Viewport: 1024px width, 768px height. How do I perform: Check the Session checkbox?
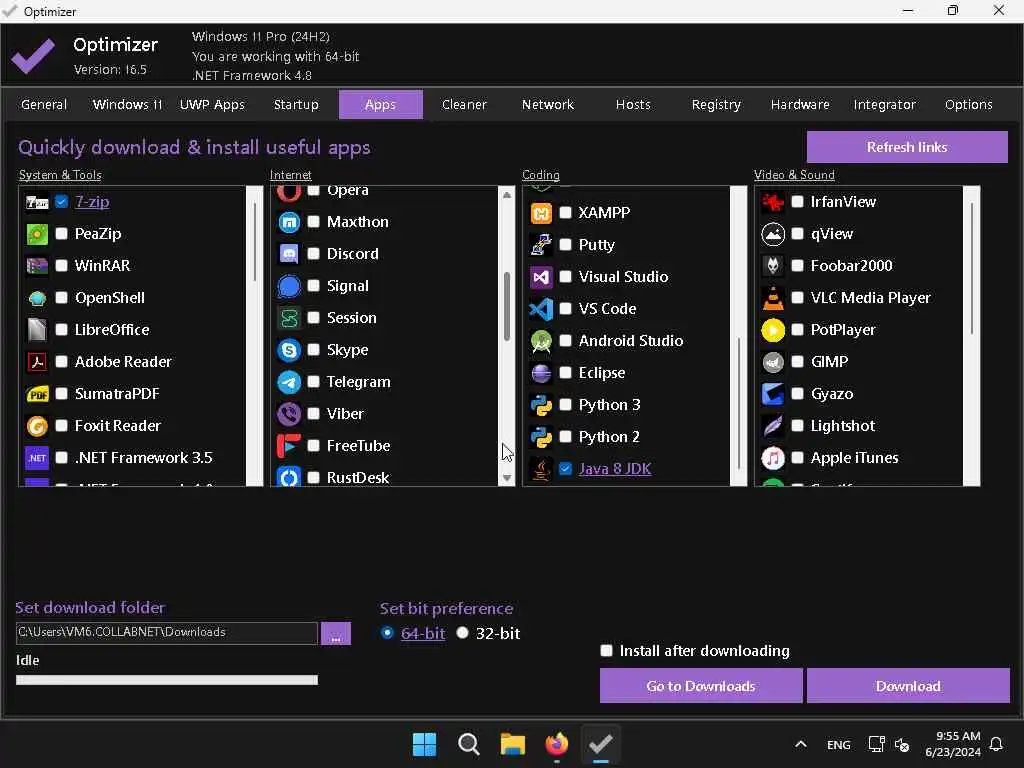click(x=313, y=318)
